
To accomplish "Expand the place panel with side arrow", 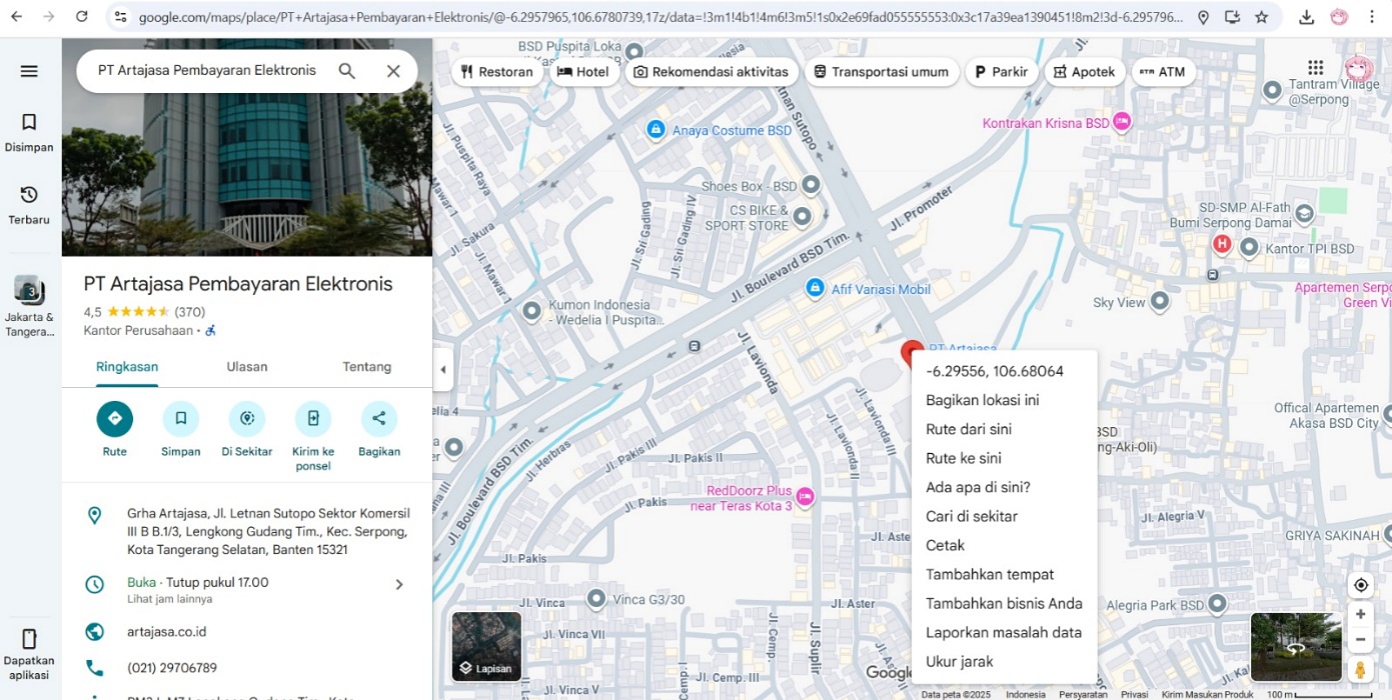I will (443, 369).
